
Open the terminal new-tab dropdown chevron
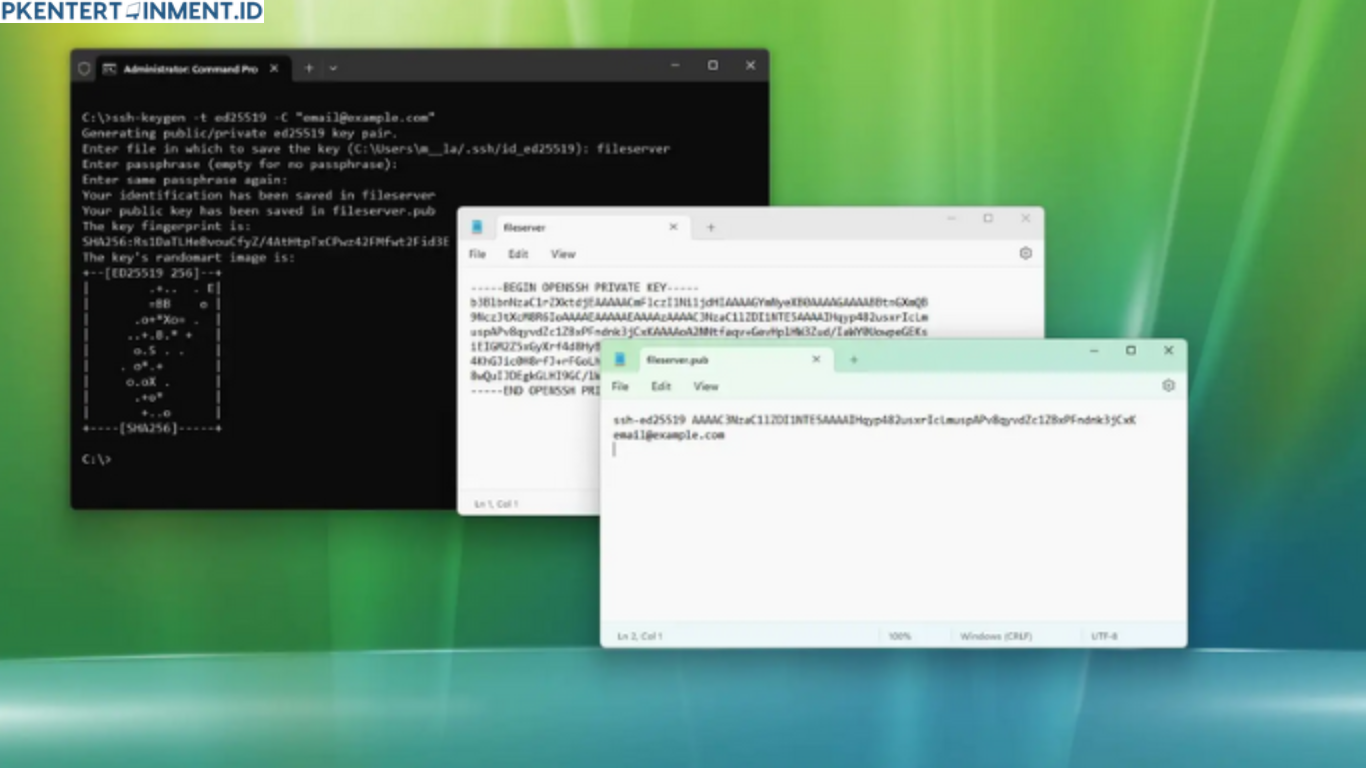[x=331, y=68]
